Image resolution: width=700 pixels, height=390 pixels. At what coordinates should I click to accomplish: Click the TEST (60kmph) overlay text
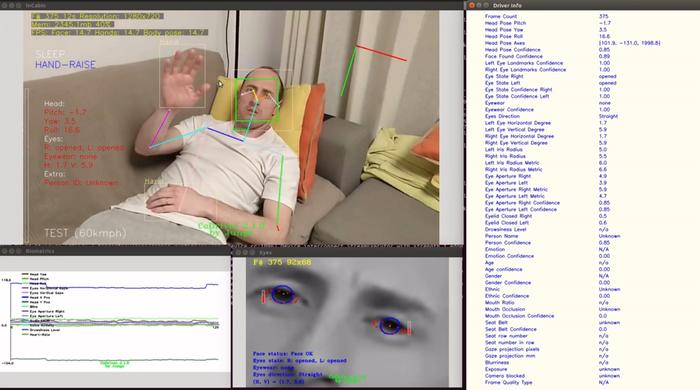[85, 233]
